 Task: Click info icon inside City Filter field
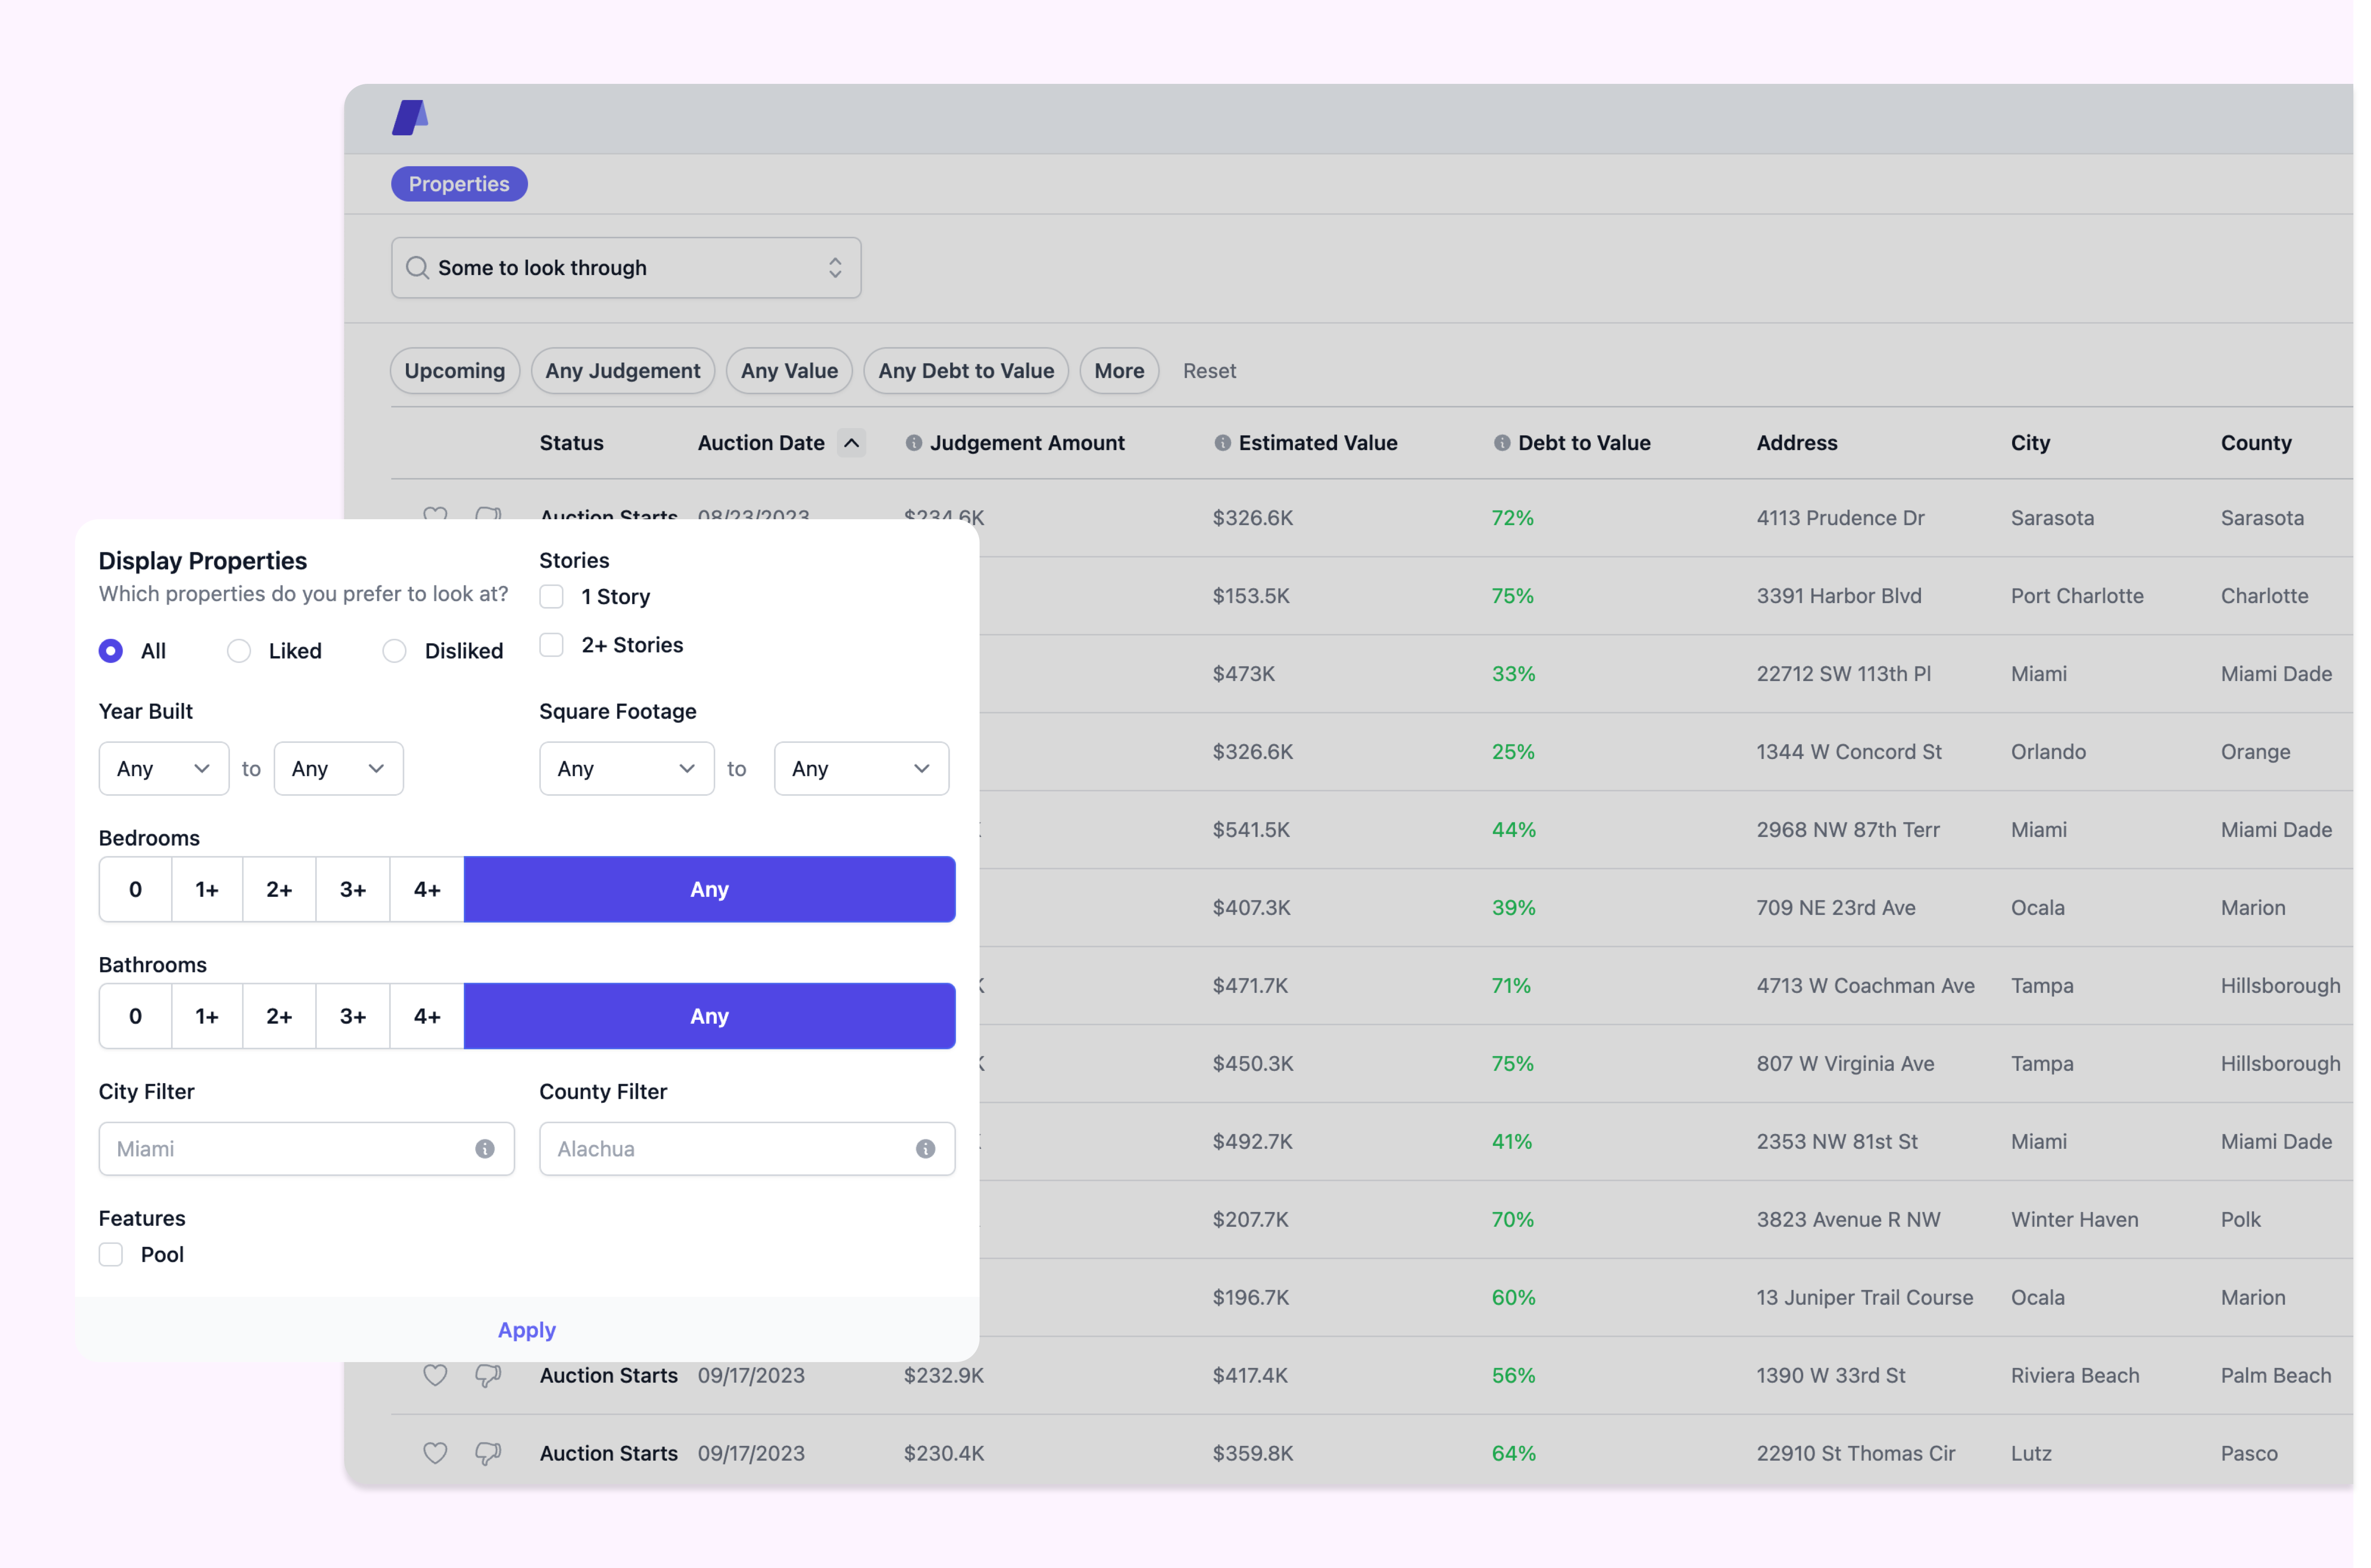[x=485, y=1149]
